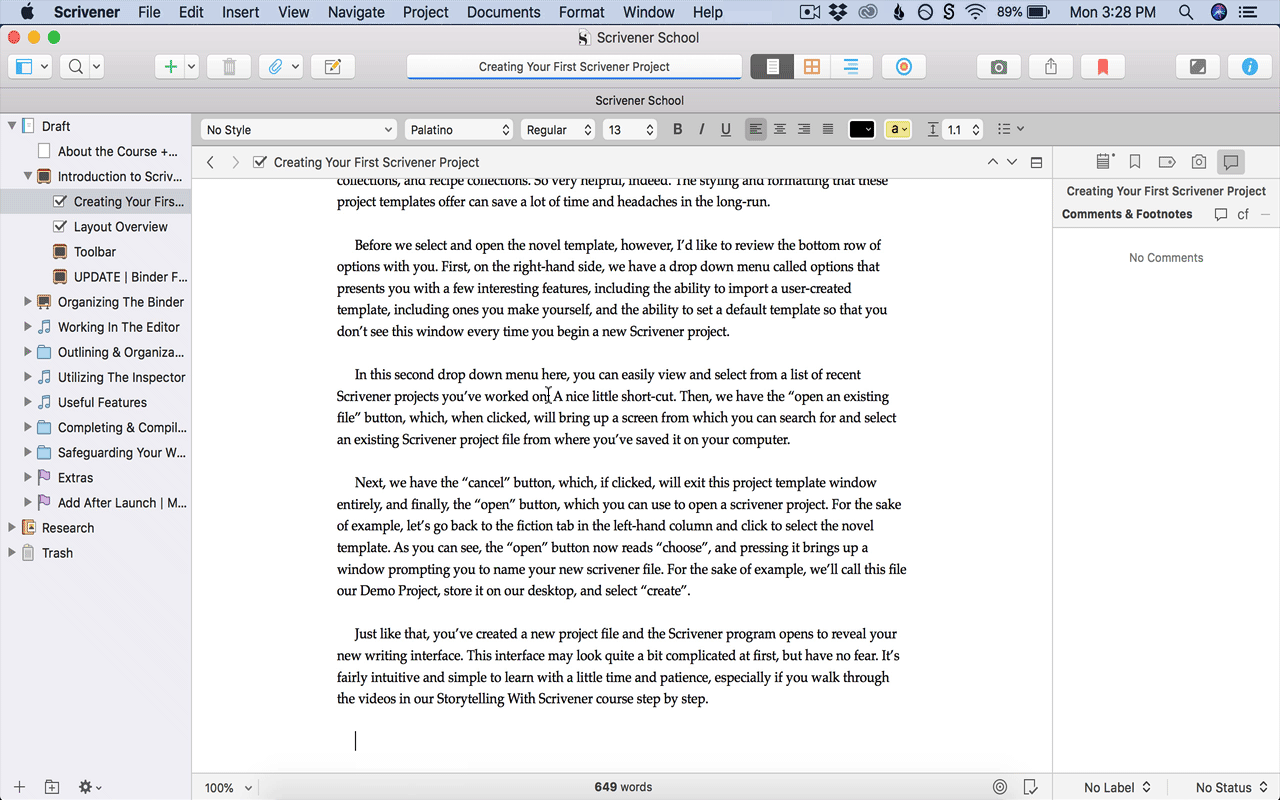Open the Insert menu
Viewport: 1280px width, 800px height.
[x=240, y=12]
